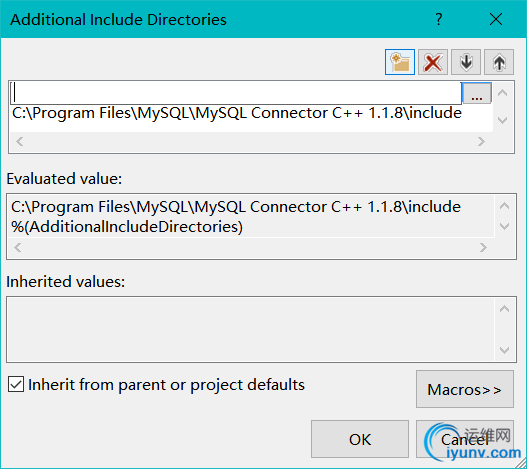Move line down with down arrow icon
The height and width of the screenshot is (469, 527).
[466, 62]
